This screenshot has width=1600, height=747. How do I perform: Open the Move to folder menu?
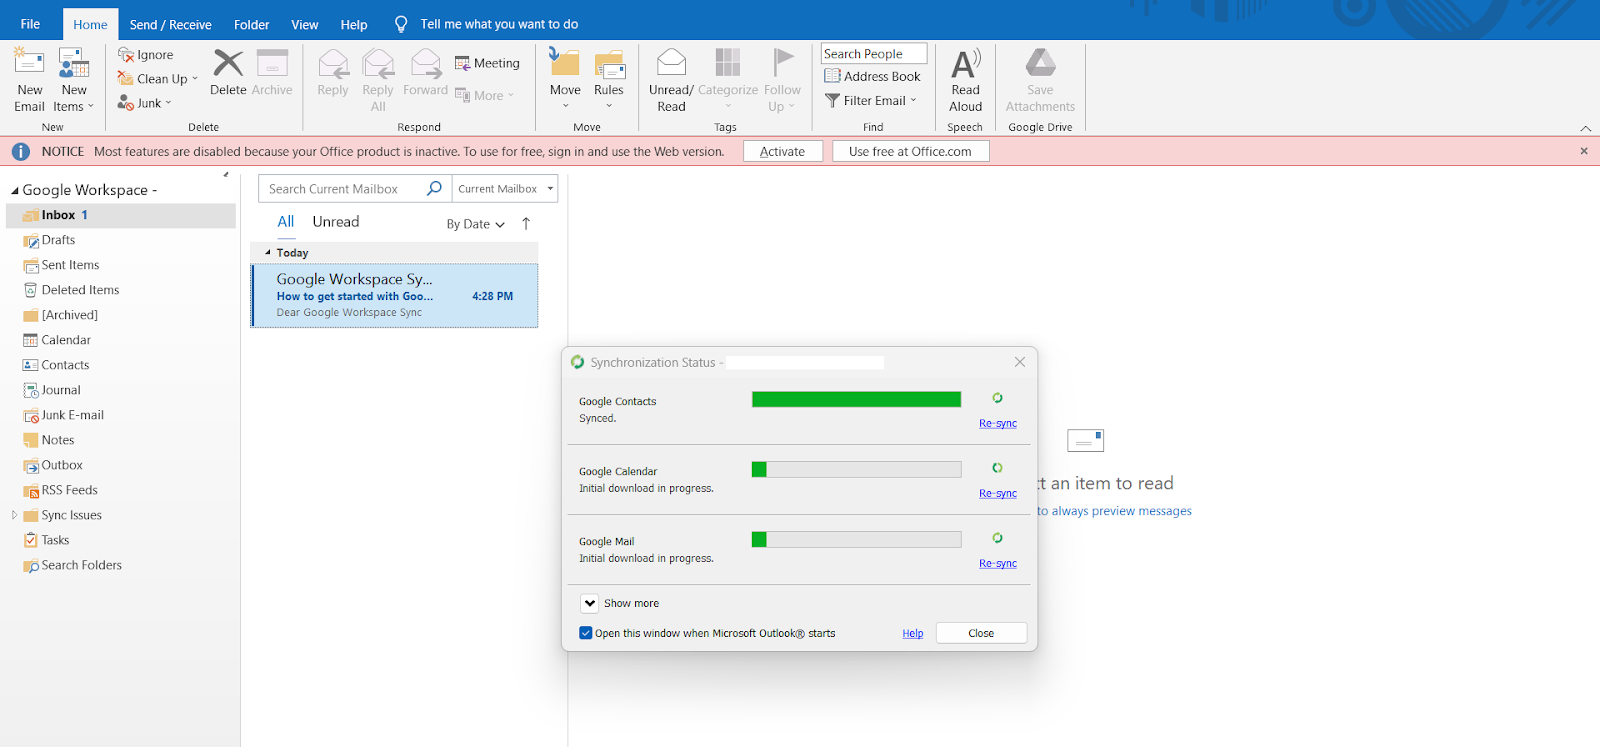pos(565,80)
